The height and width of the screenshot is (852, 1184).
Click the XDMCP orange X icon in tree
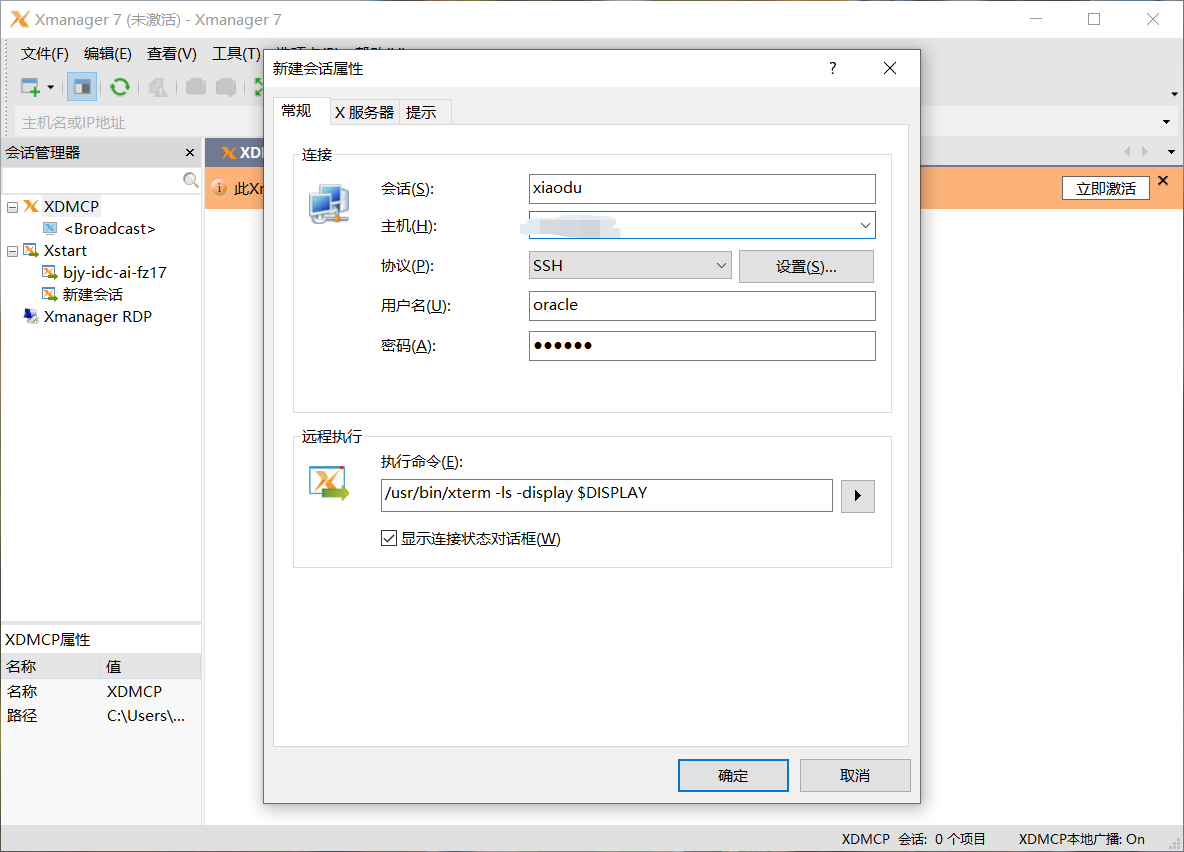pyautogui.click(x=31, y=206)
